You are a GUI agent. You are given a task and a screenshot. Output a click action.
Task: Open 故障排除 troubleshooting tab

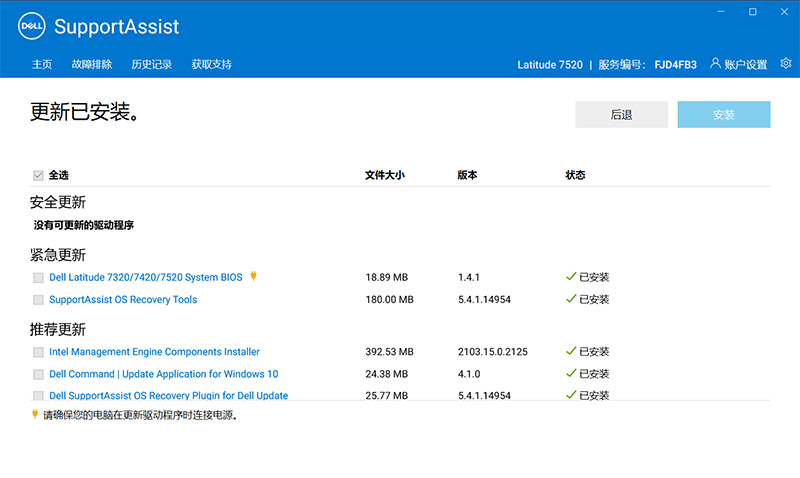(x=92, y=64)
